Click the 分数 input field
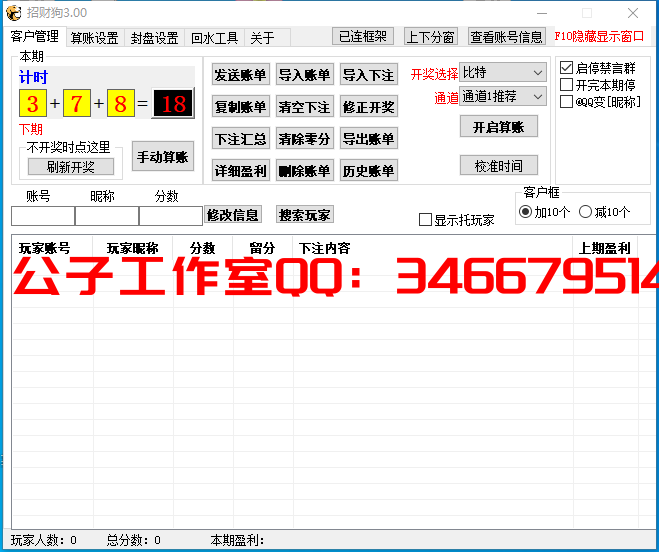The image size is (659, 552). click(x=171, y=216)
